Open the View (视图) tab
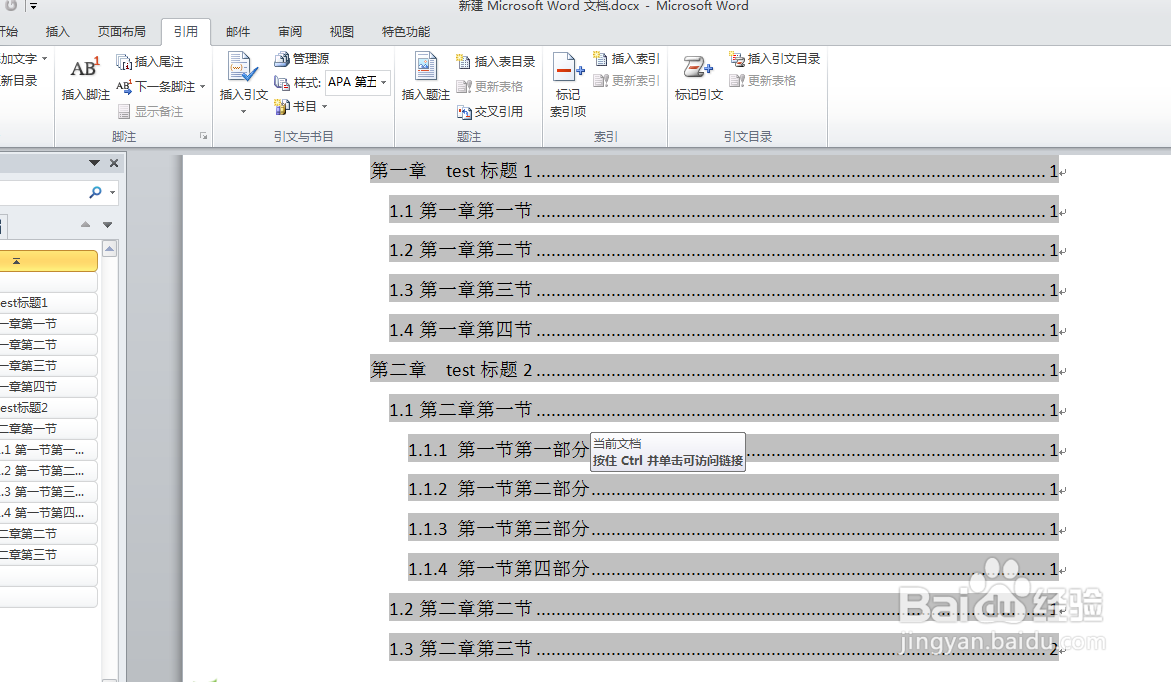The width and height of the screenshot is (1171, 682). (x=341, y=31)
